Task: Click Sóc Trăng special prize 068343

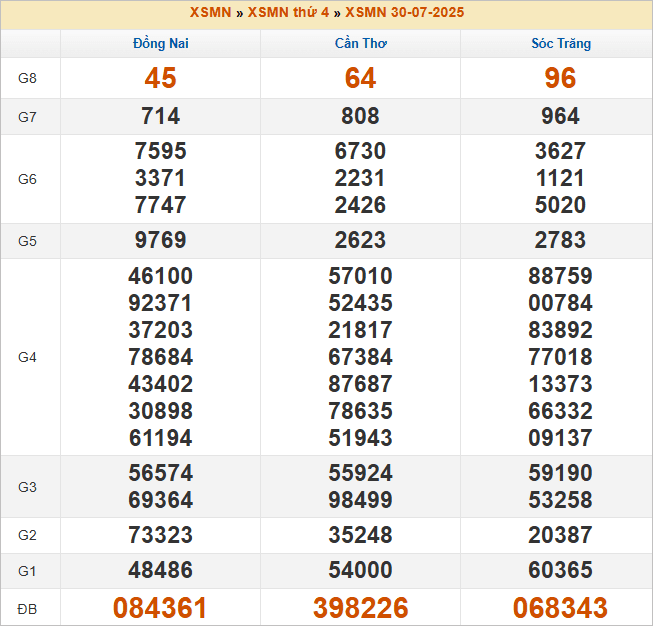Action: point(561,608)
